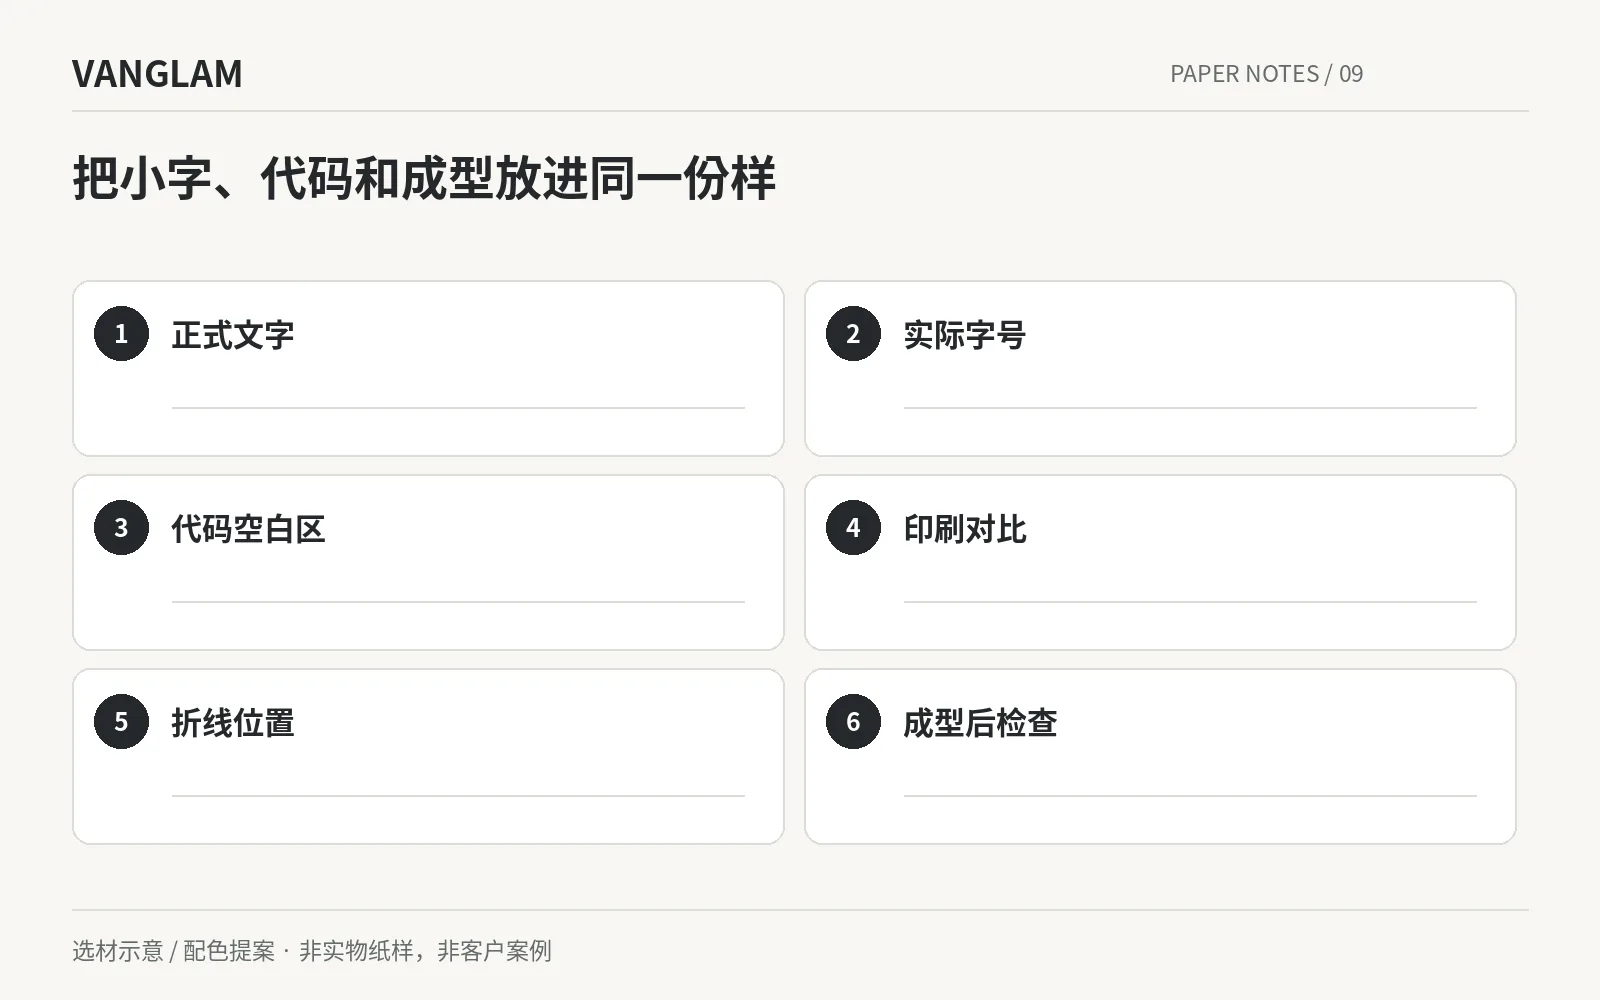Viewport: 1600px width, 1000px height.
Task: Click the VANGLAM brand logo text
Action: point(157,74)
